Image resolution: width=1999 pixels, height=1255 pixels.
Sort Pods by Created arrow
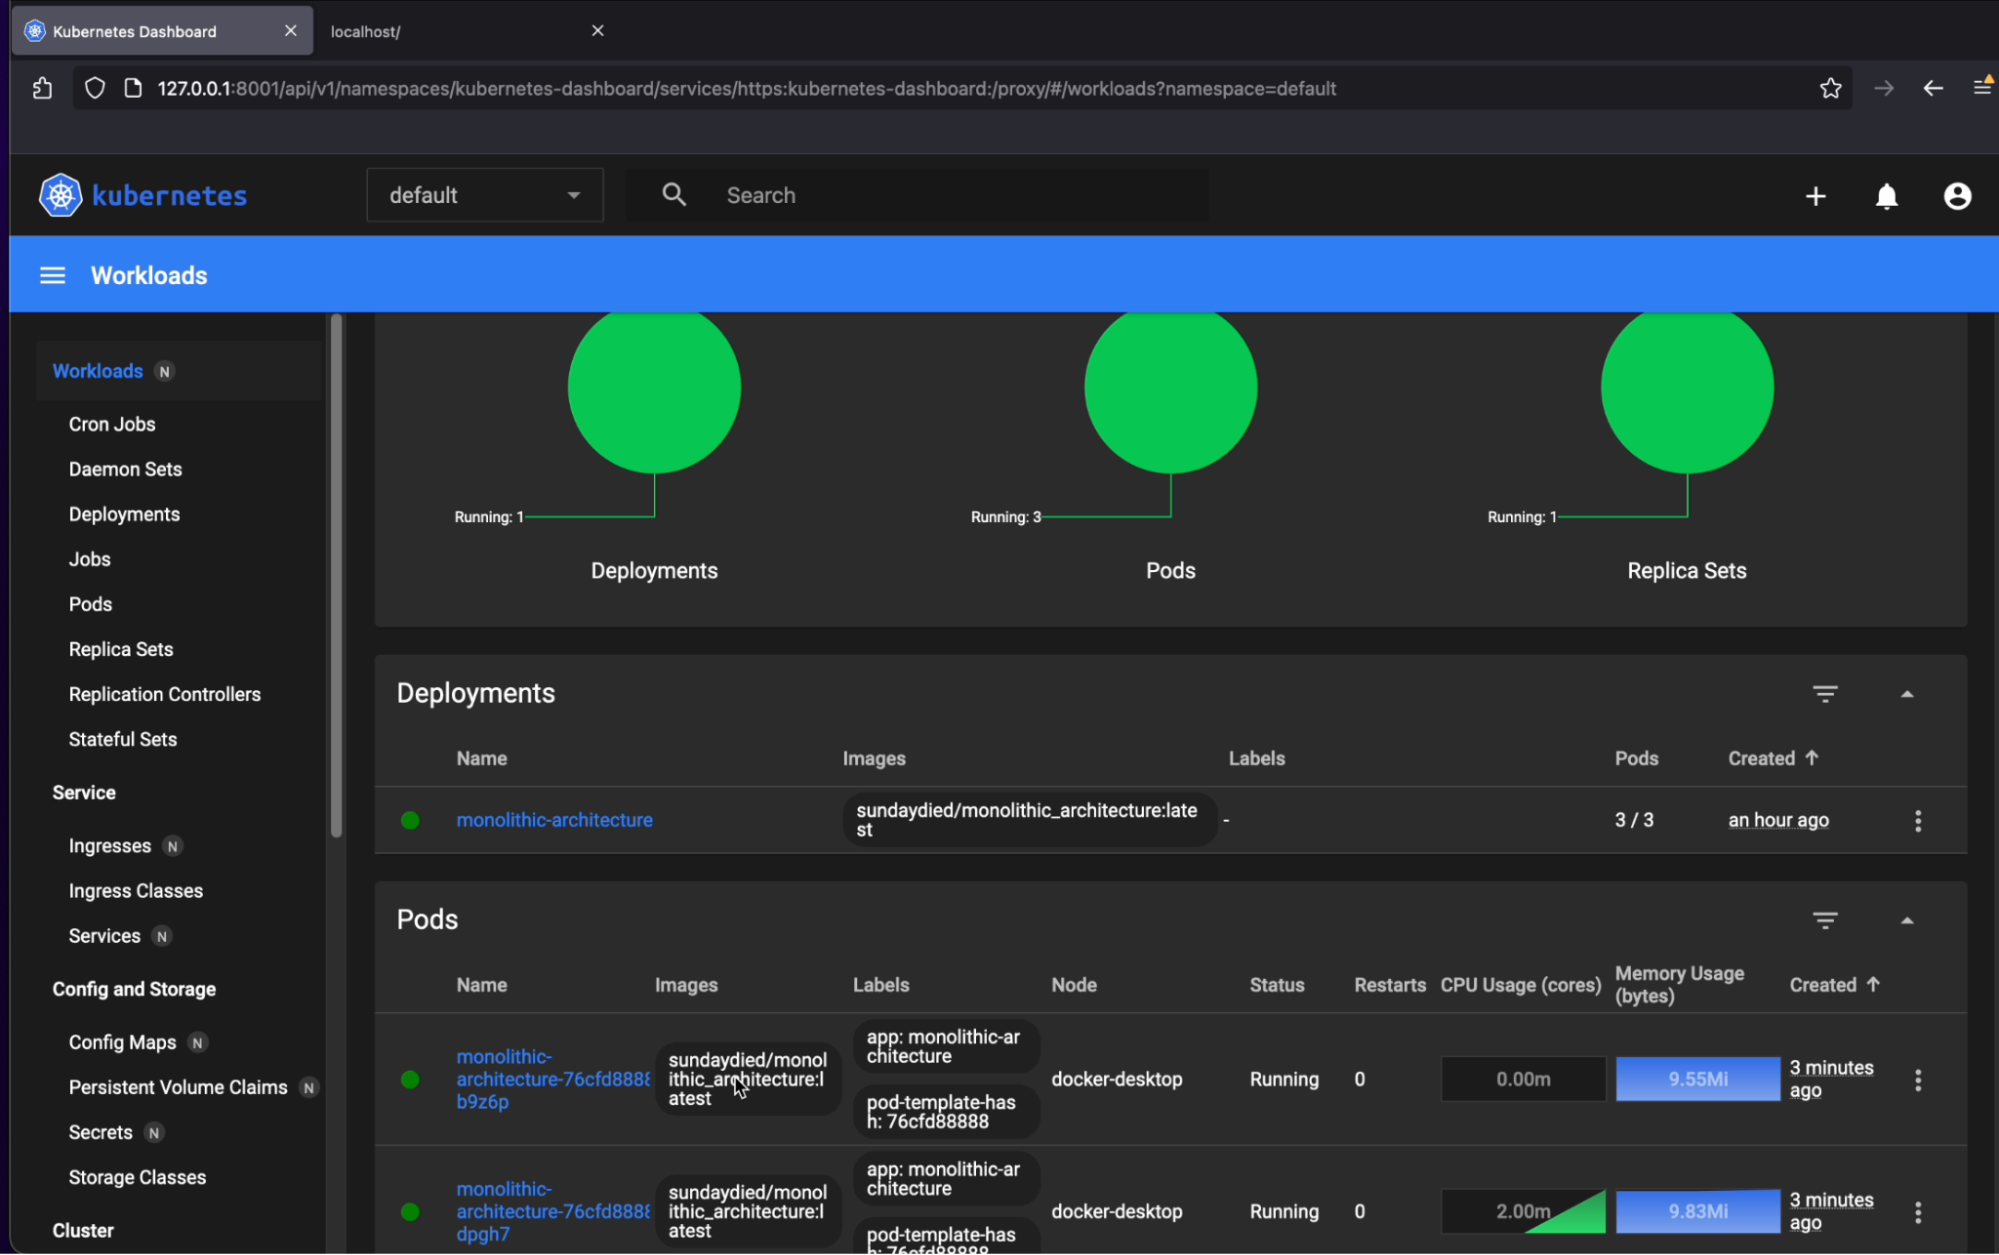tap(1872, 984)
